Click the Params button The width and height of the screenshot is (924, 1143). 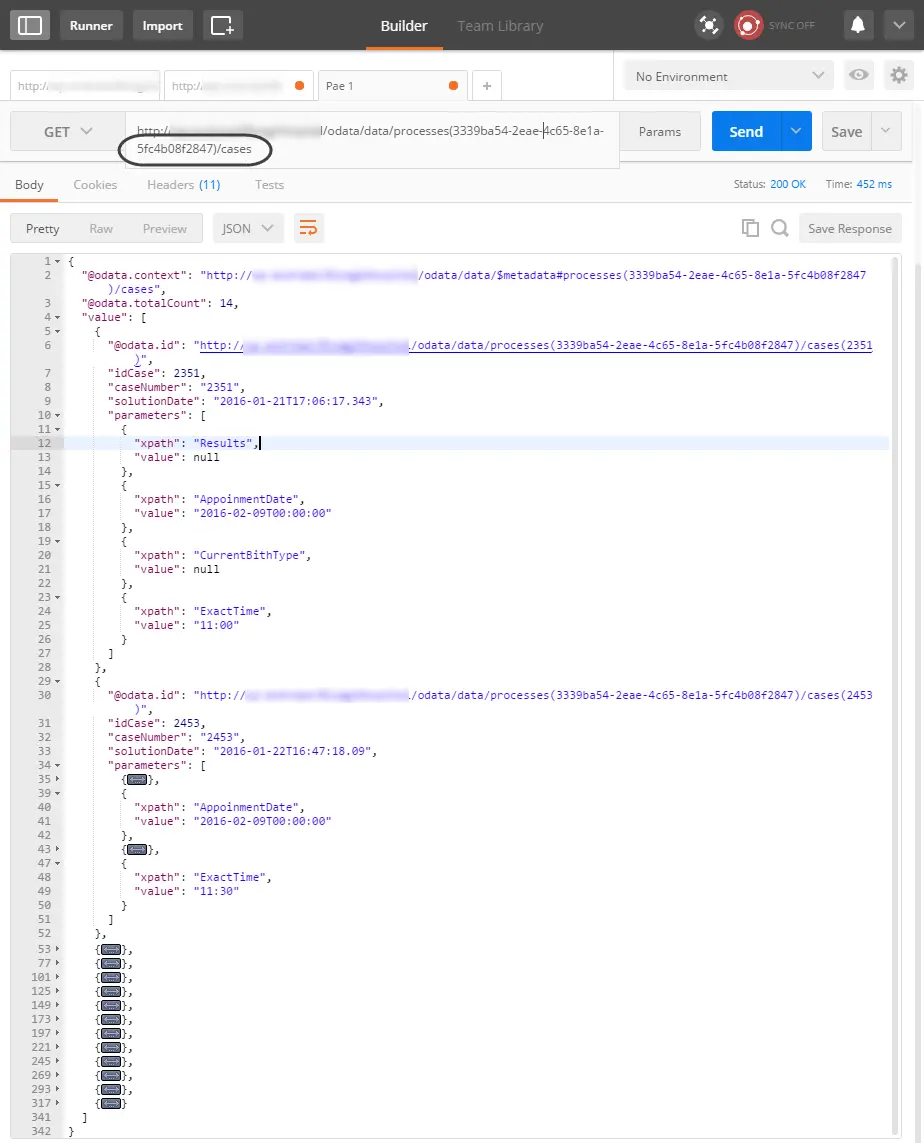point(659,131)
